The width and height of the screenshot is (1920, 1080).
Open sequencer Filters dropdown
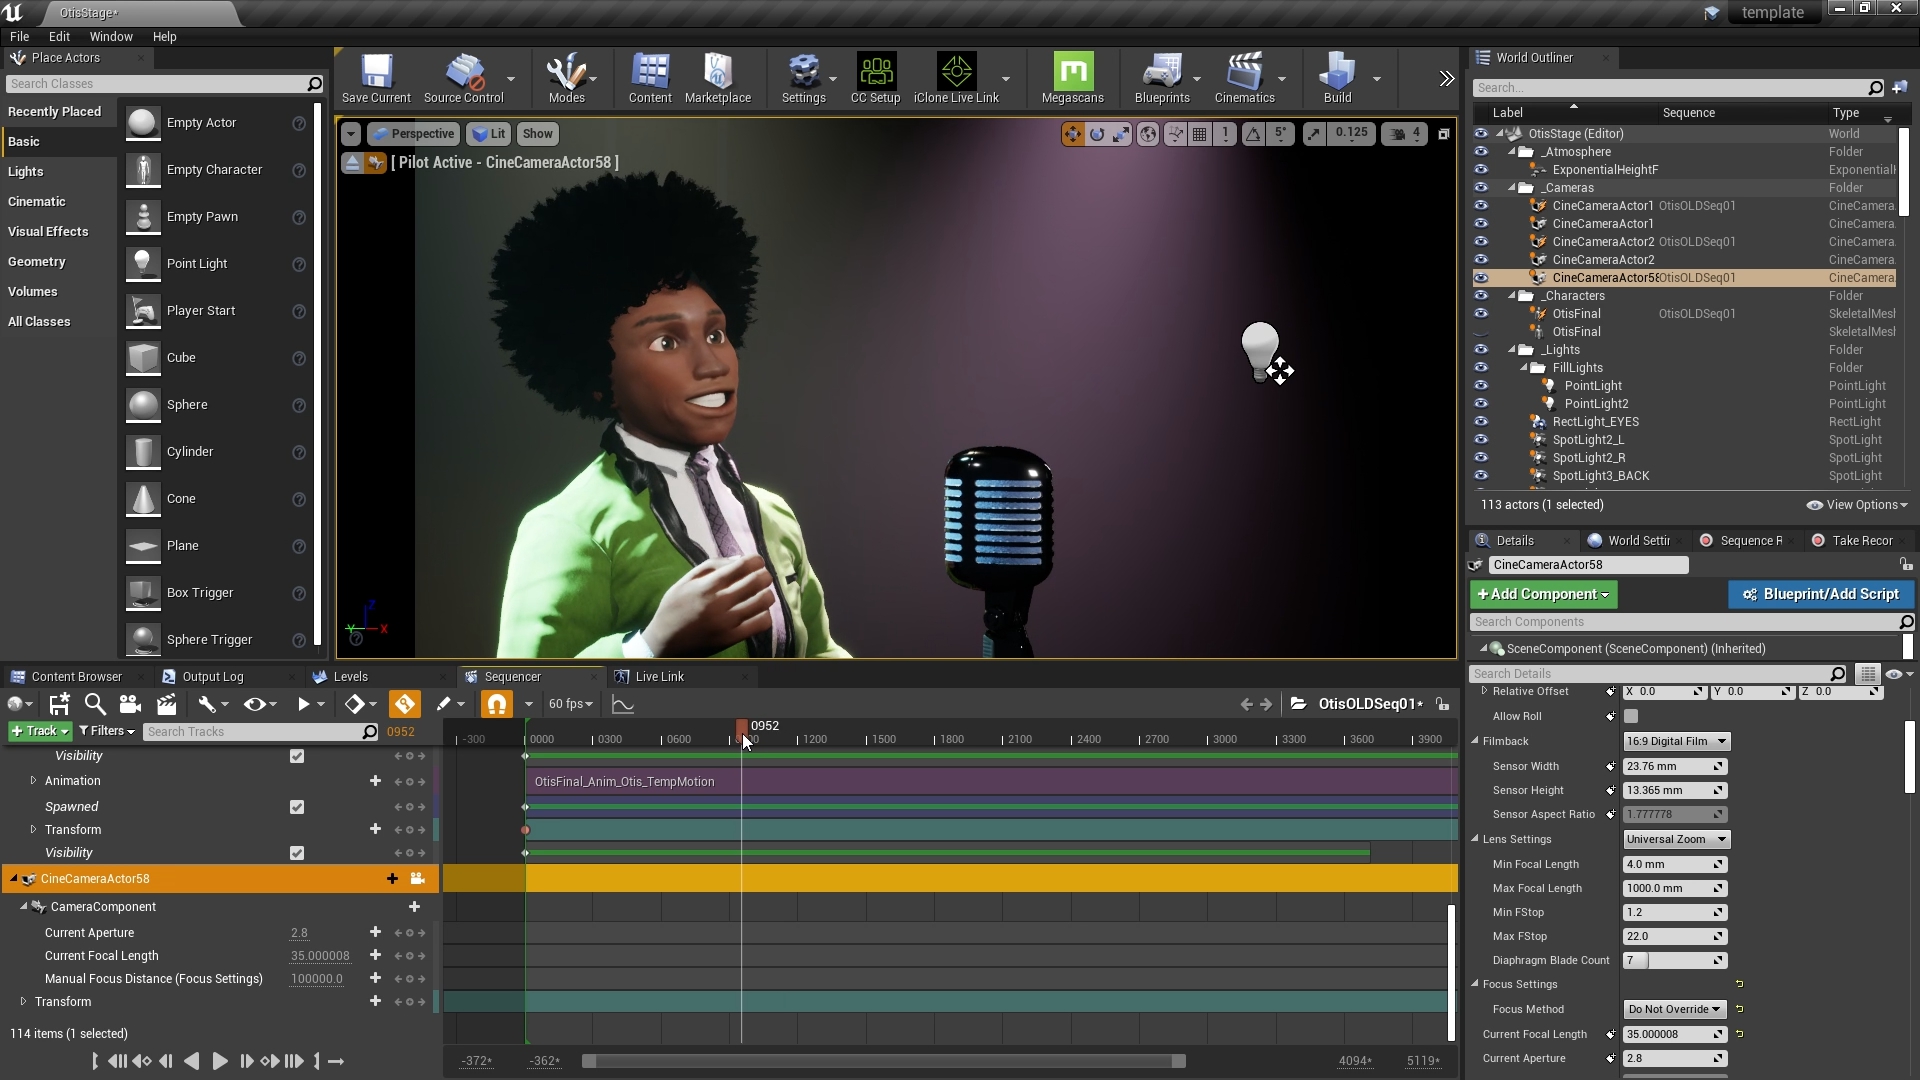pyautogui.click(x=106, y=731)
